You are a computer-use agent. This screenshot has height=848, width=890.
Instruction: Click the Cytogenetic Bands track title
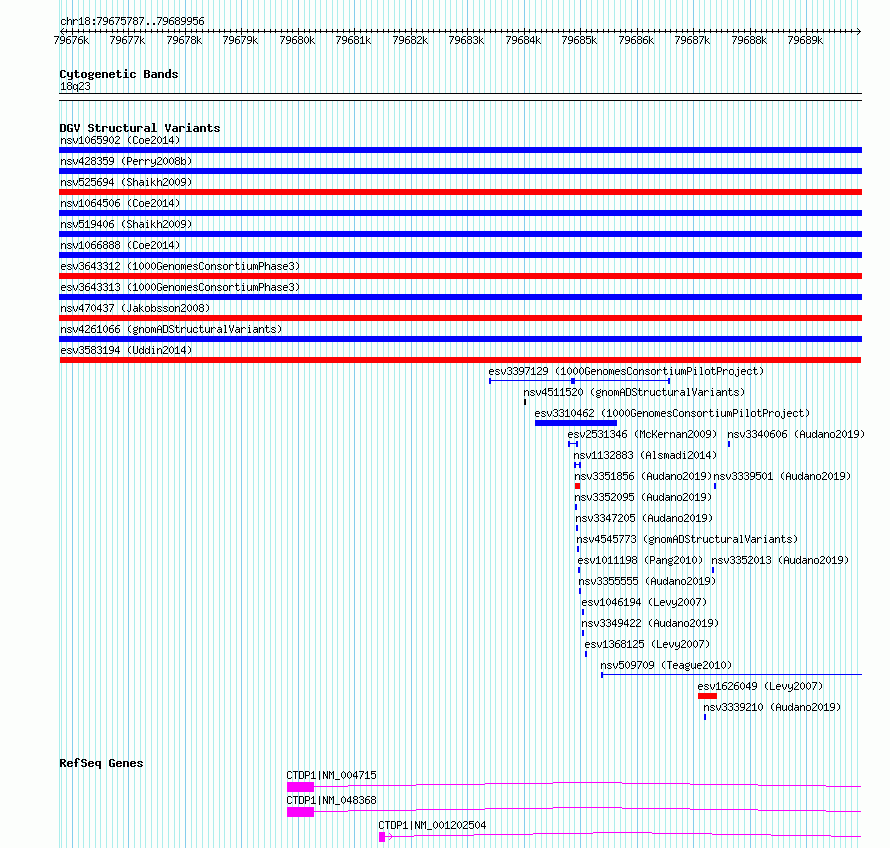[x=119, y=74]
